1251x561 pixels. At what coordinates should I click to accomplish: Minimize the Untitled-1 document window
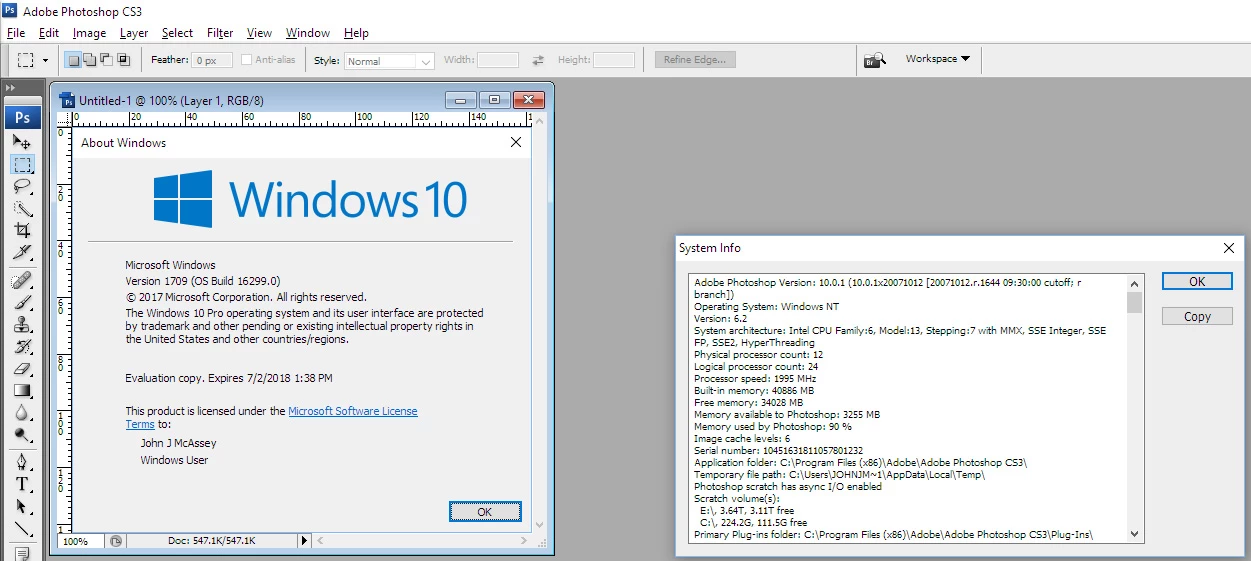(460, 99)
